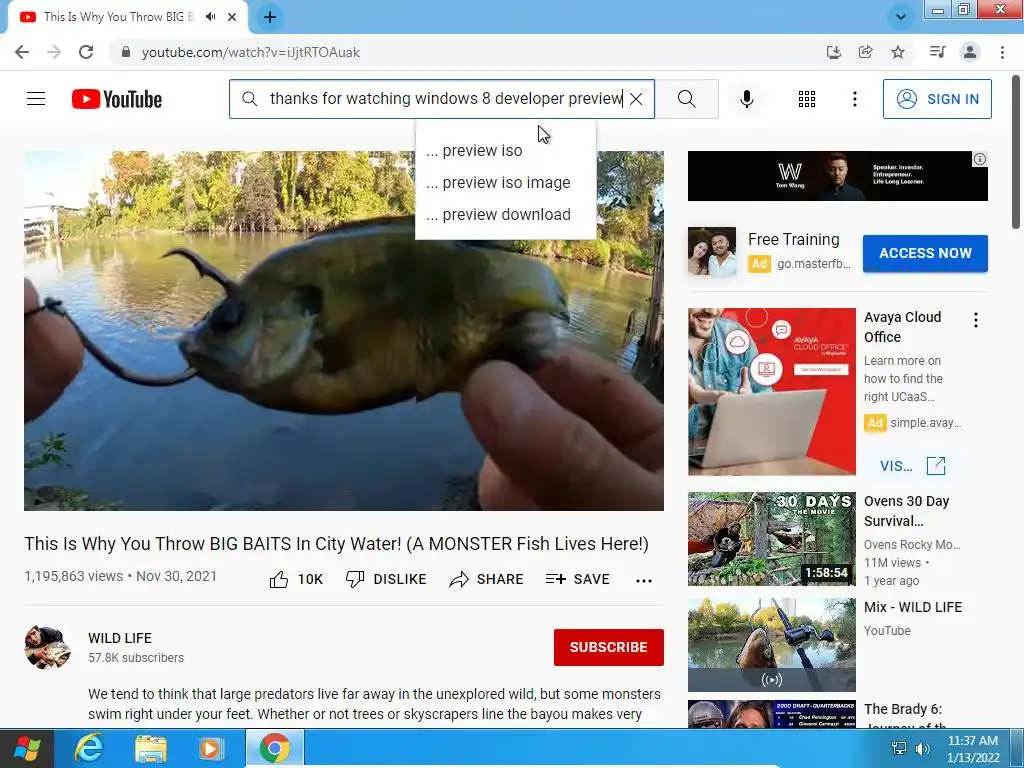Click Chrome icon in taskbar
Viewport: 1024px width, 768px height.
point(274,748)
